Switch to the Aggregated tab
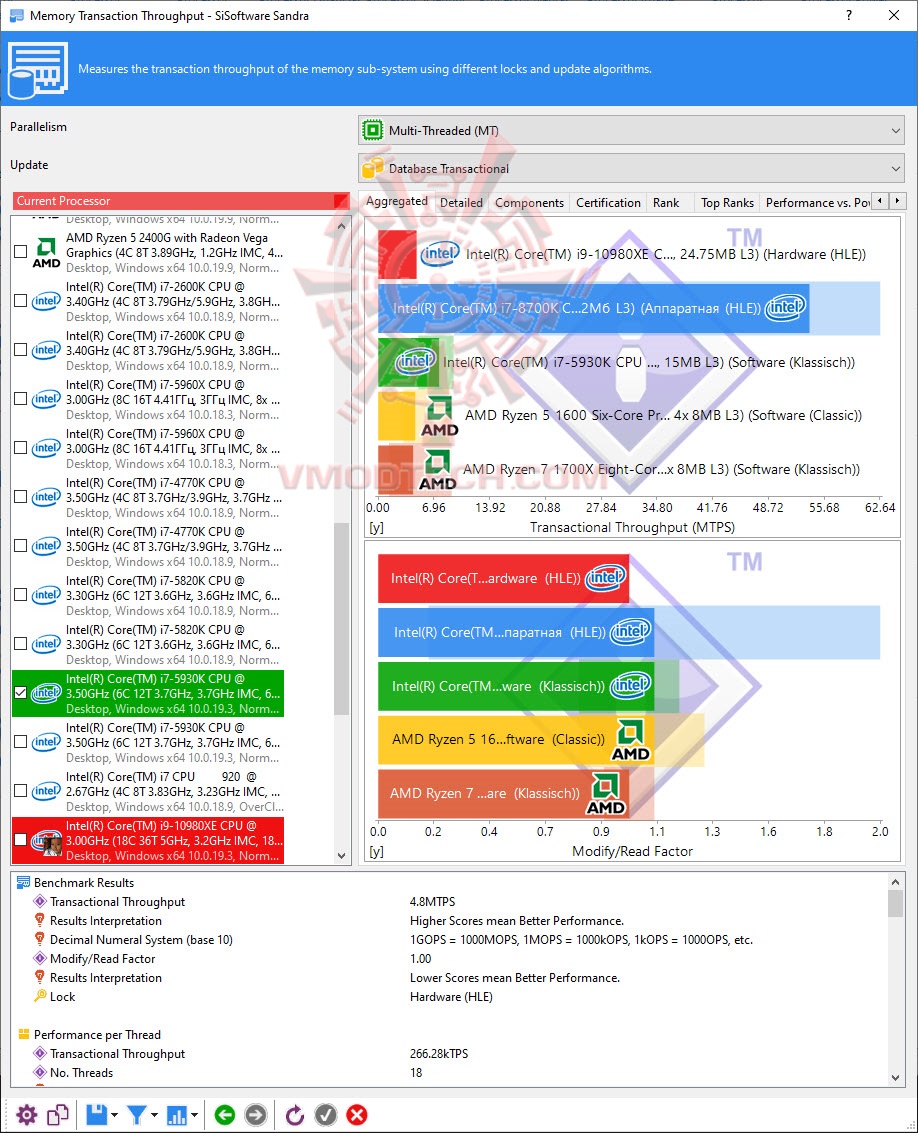This screenshot has width=918, height=1133. (396, 202)
